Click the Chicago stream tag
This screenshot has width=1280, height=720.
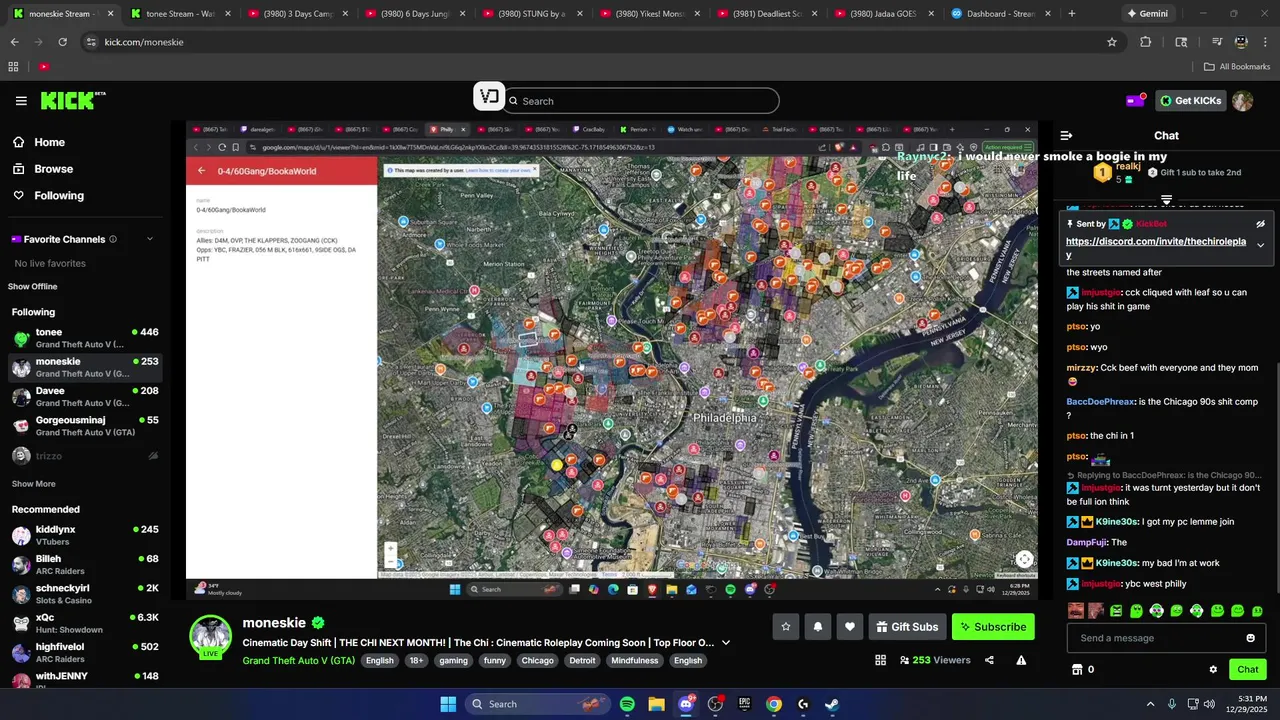pyautogui.click(x=537, y=660)
